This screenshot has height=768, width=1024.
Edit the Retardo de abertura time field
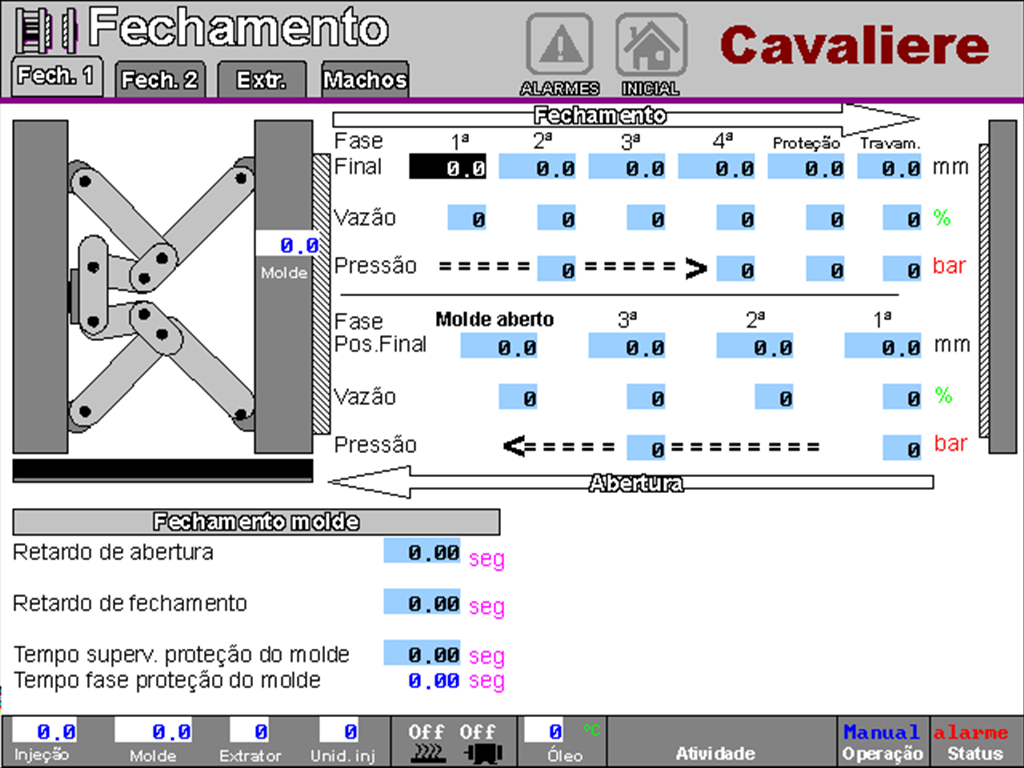tap(422, 552)
